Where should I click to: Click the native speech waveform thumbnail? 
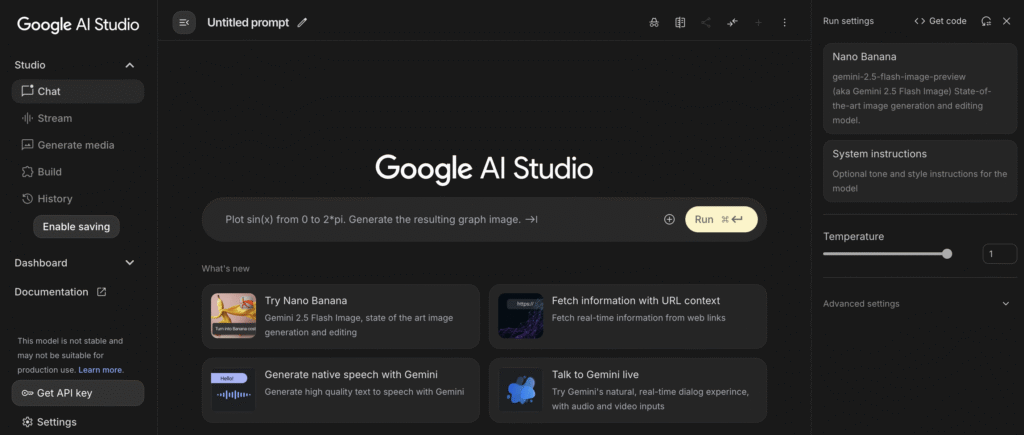pos(233,389)
